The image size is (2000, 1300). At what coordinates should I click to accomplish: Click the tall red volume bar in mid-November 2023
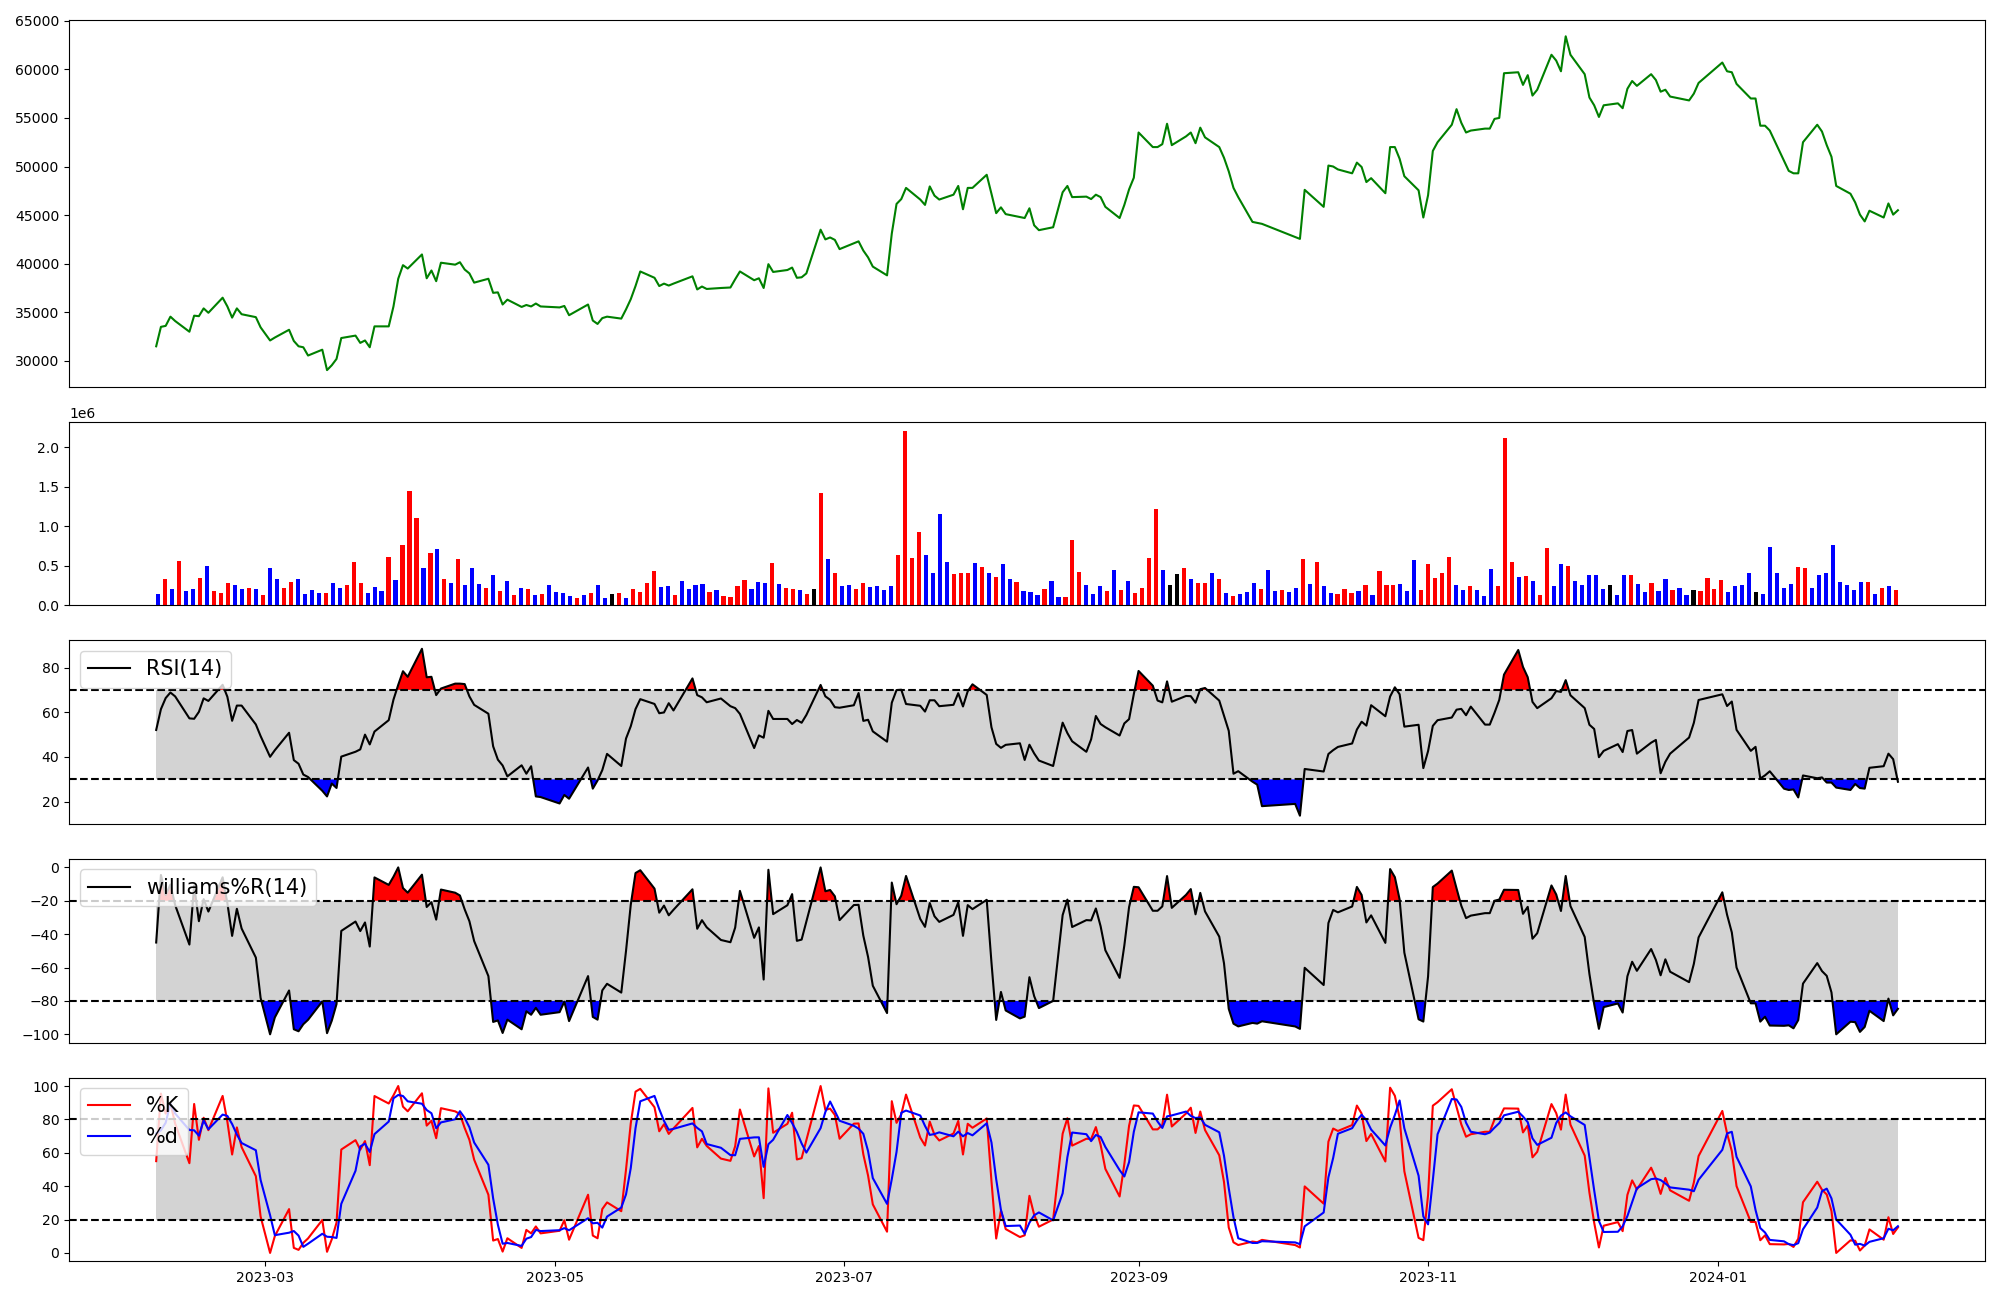1504,520
